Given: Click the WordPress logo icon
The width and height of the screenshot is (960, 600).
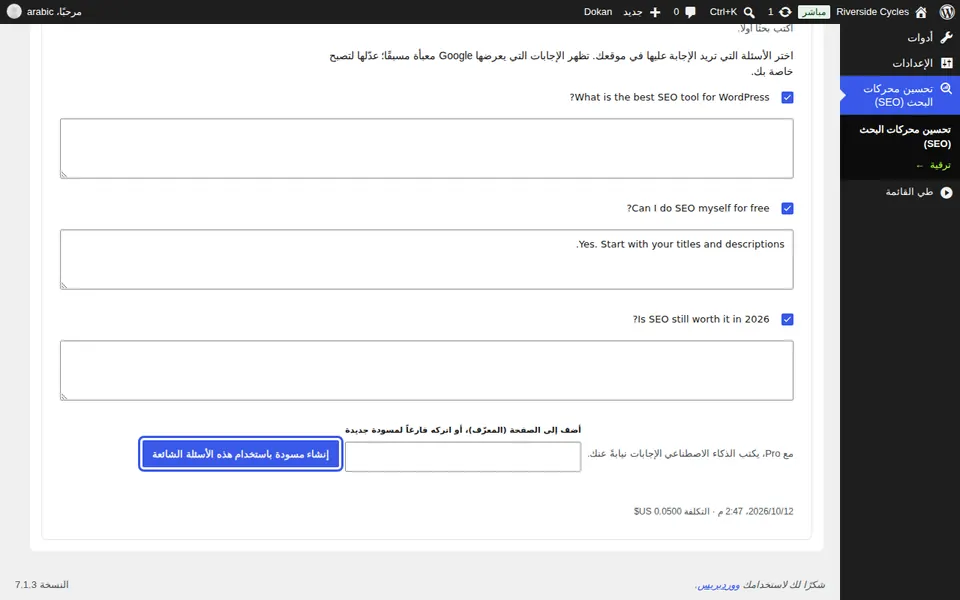Looking at the screenshot, I should coord(947,12).
